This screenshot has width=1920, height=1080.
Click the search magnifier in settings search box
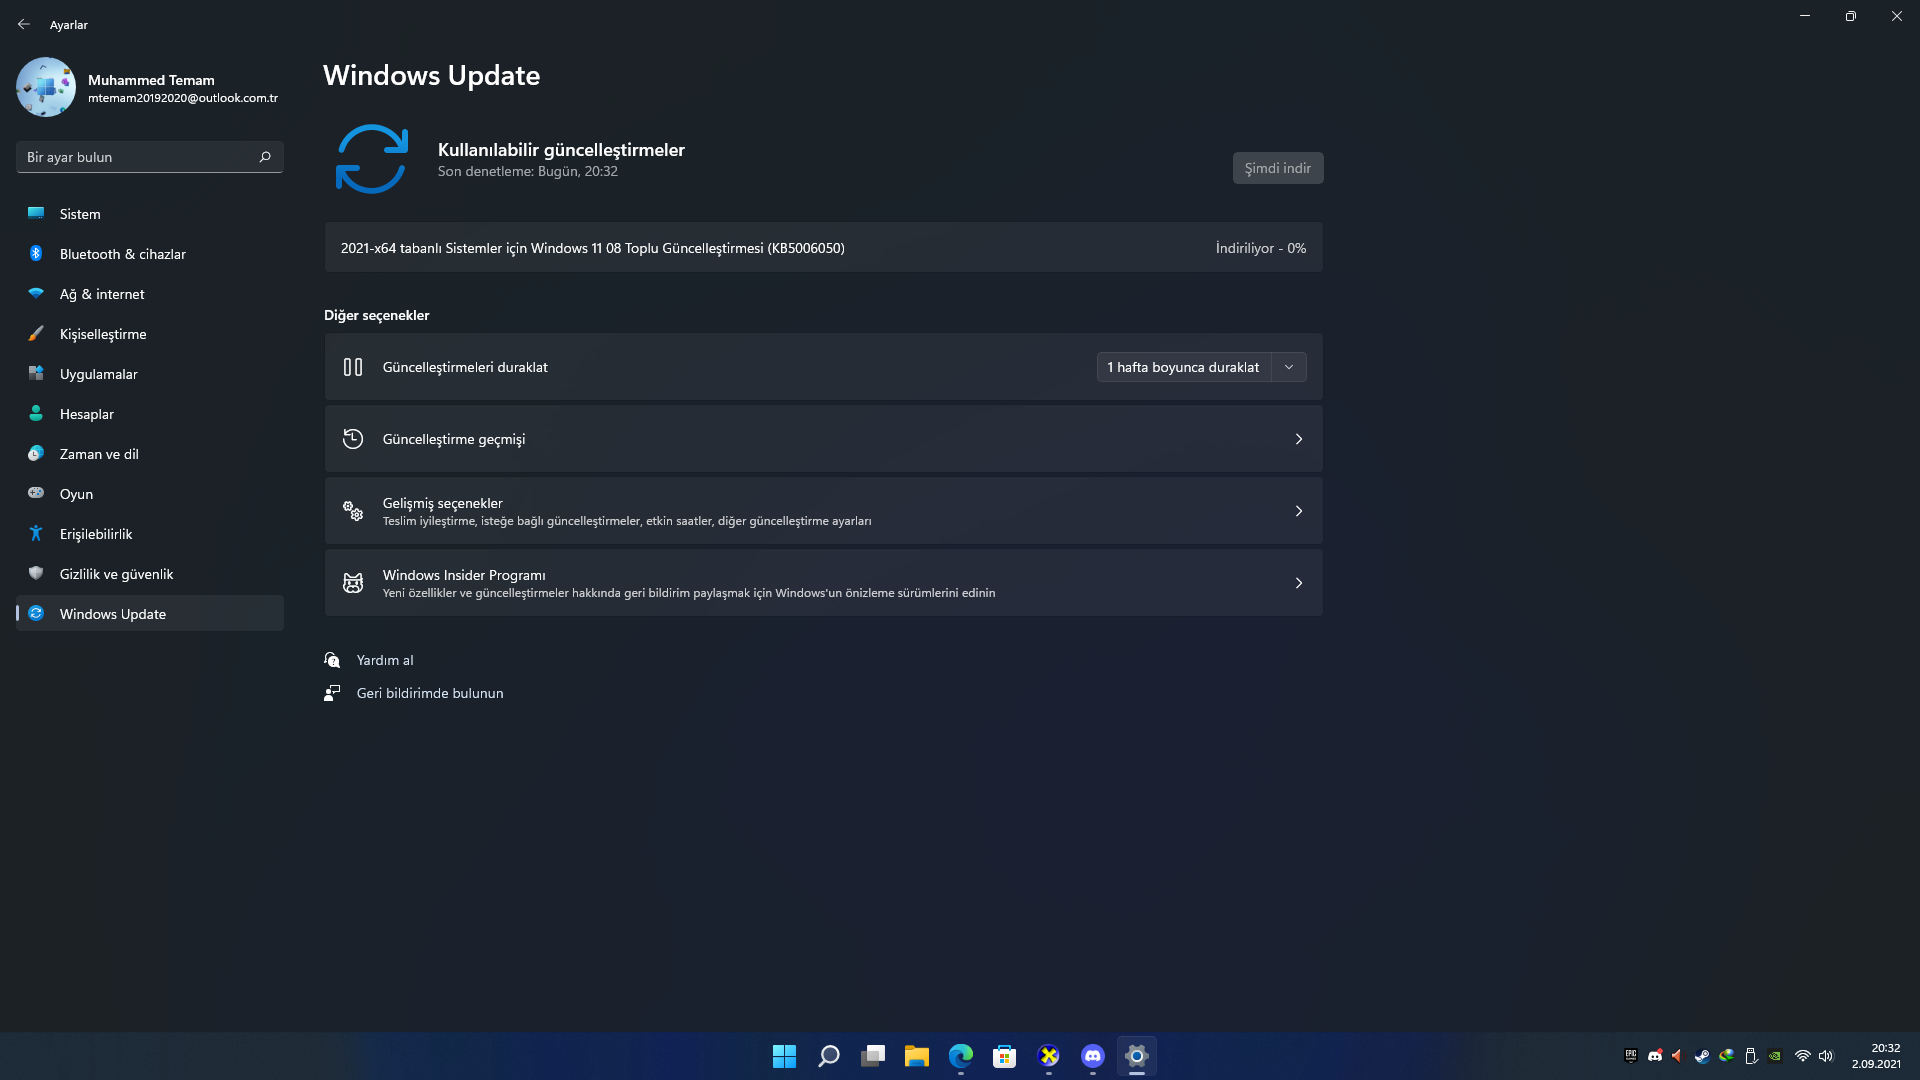[x=265, y=157]
